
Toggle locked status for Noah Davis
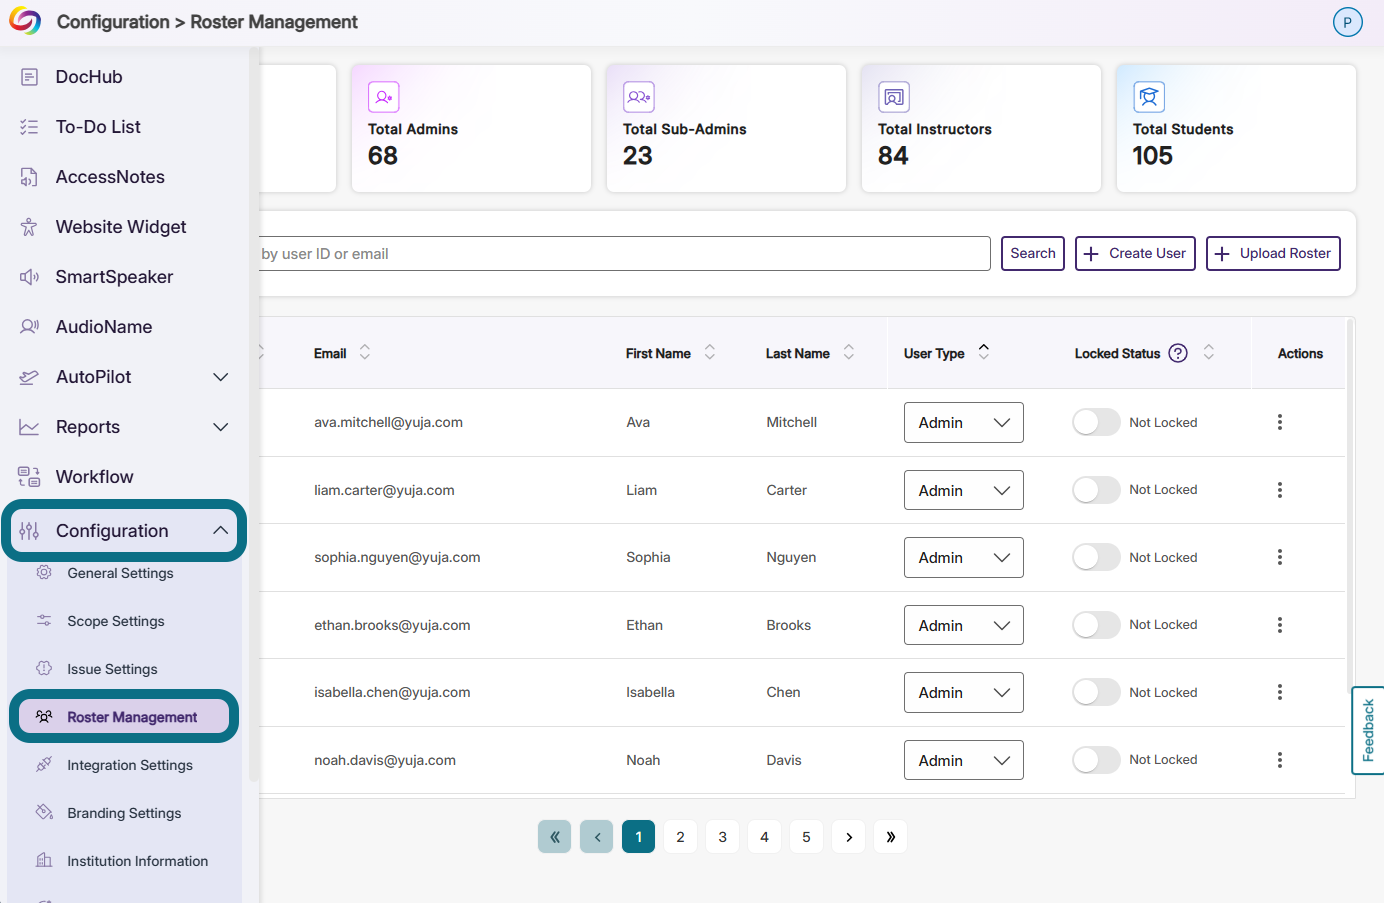coord(1096,760)
